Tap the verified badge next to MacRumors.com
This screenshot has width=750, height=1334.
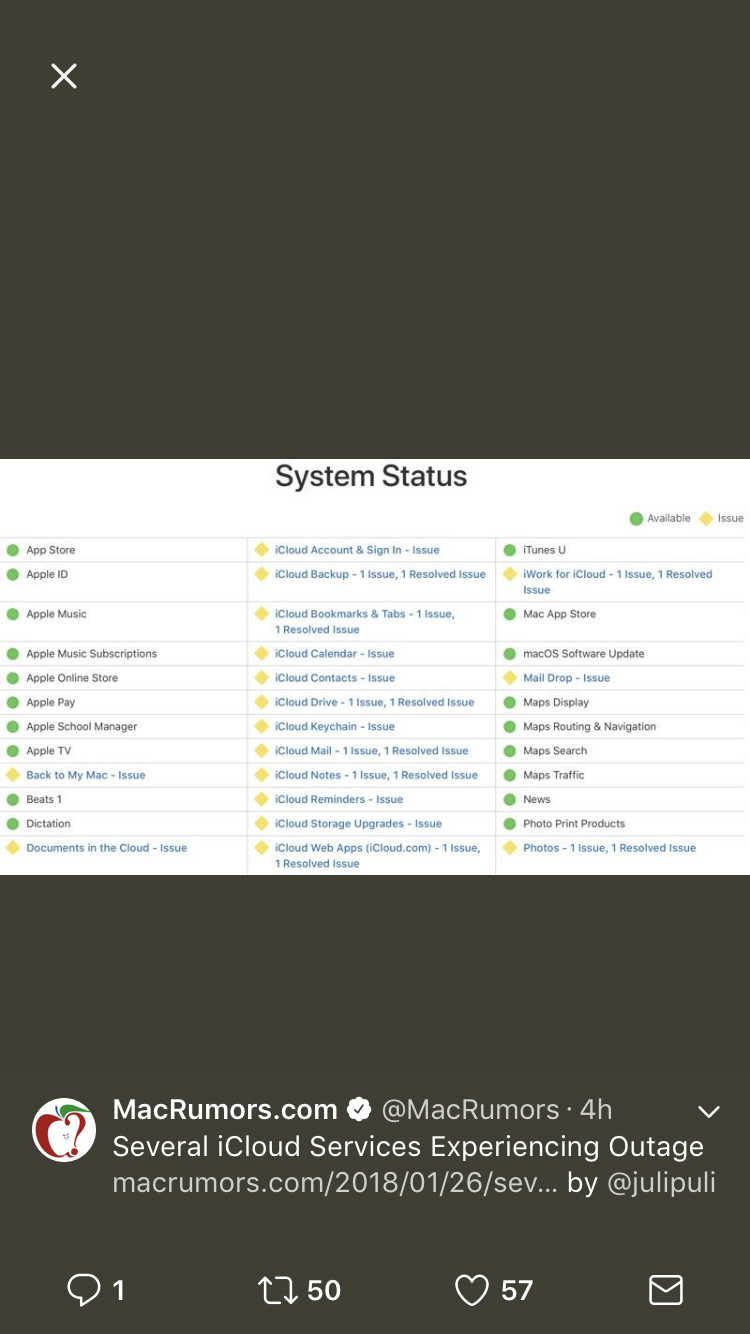click(x=359, y=1110)
